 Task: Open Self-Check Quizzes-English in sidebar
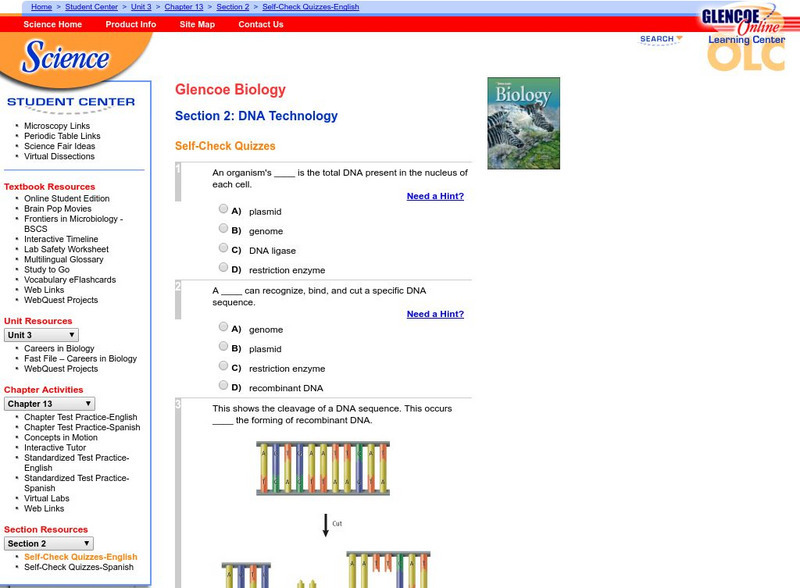81,557
